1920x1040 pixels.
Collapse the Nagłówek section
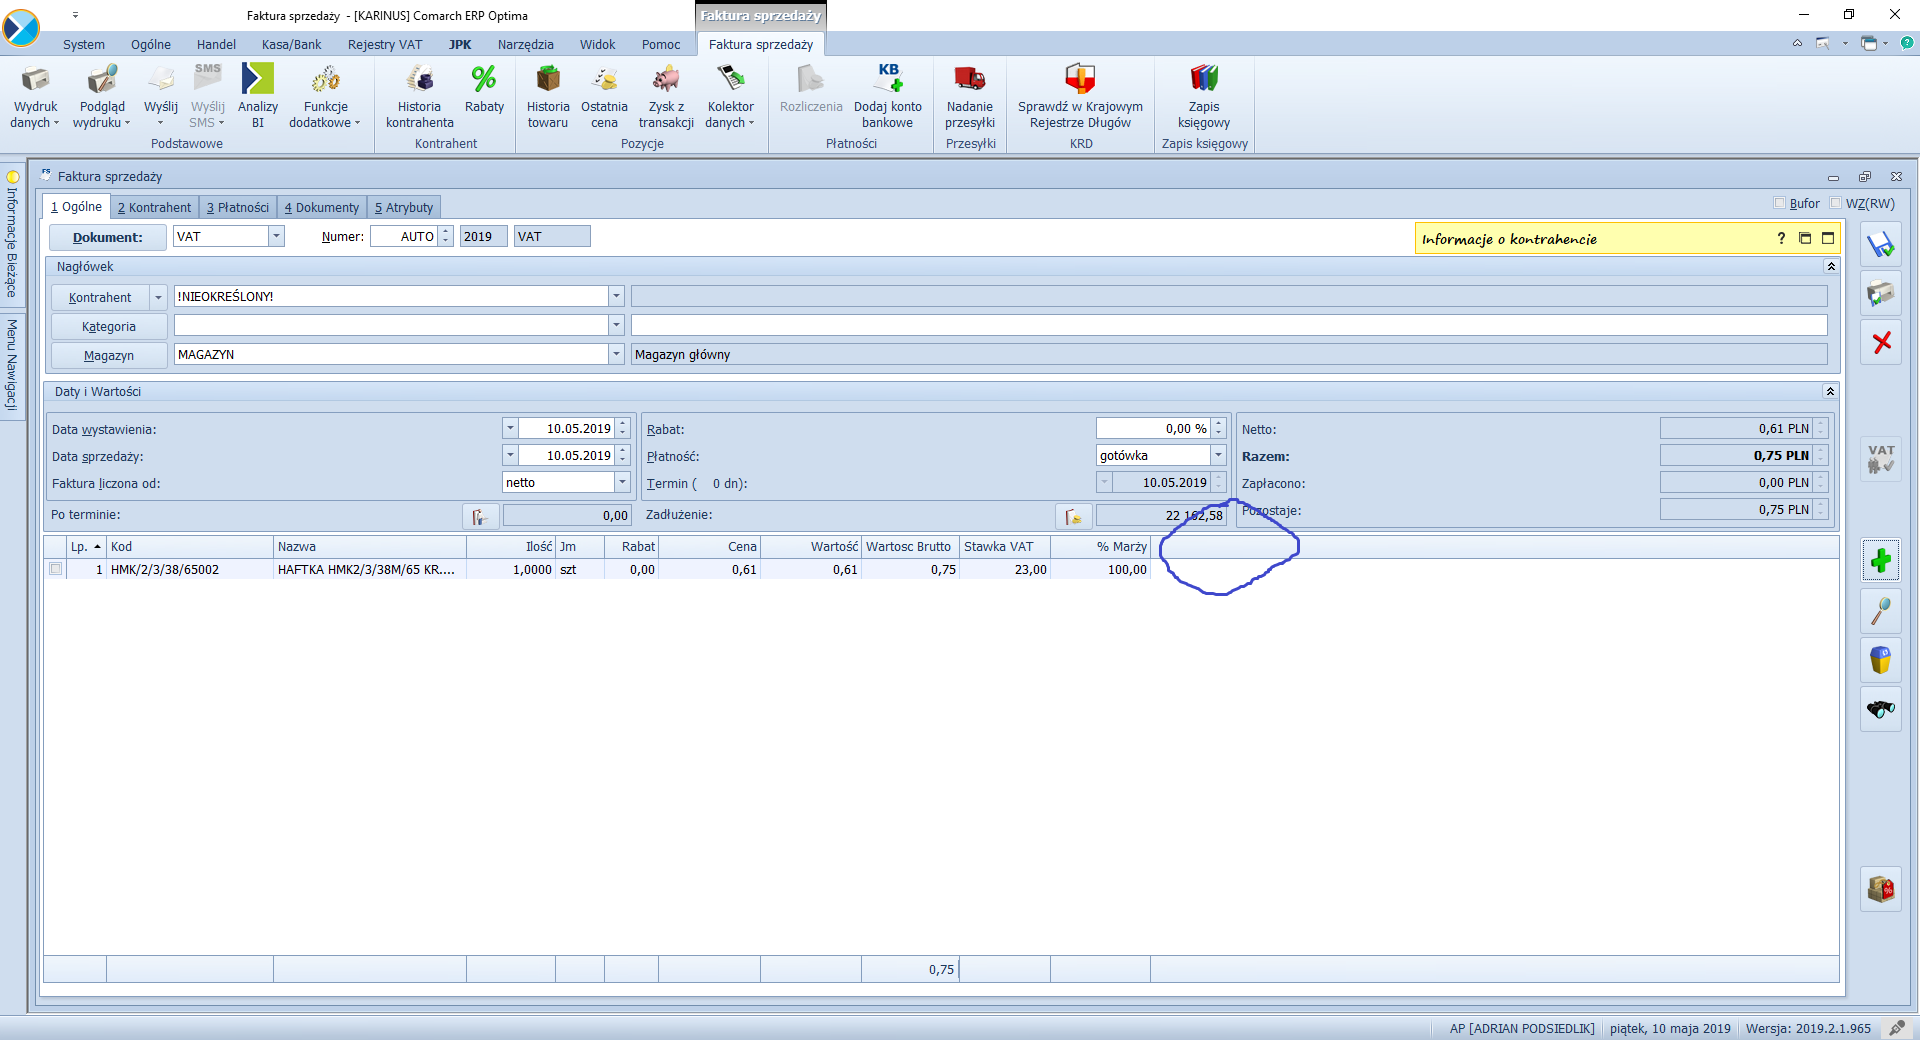coord(1831,267)
